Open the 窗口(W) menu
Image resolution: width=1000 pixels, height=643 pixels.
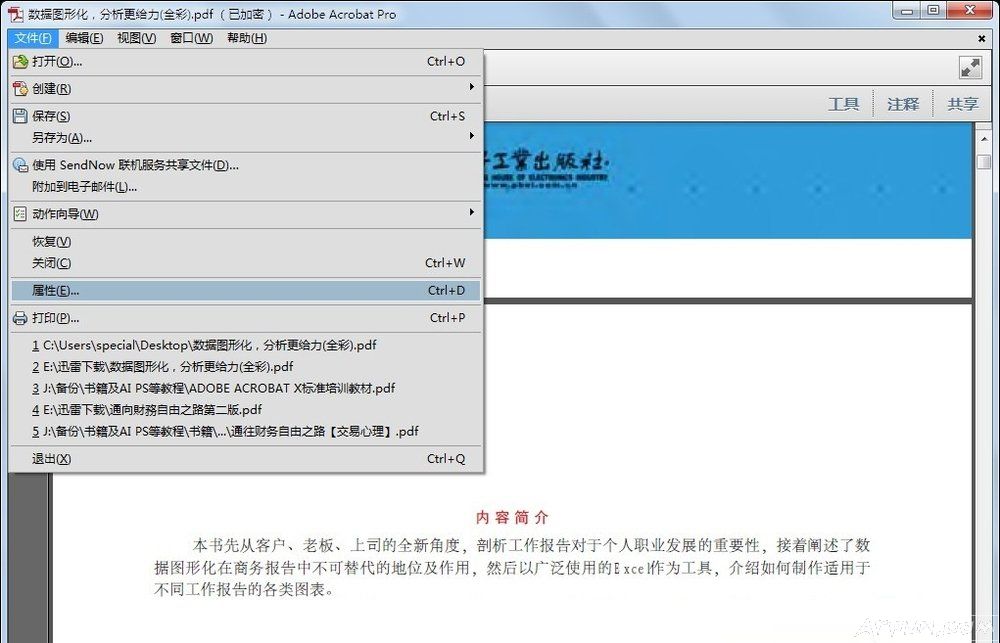191,38
